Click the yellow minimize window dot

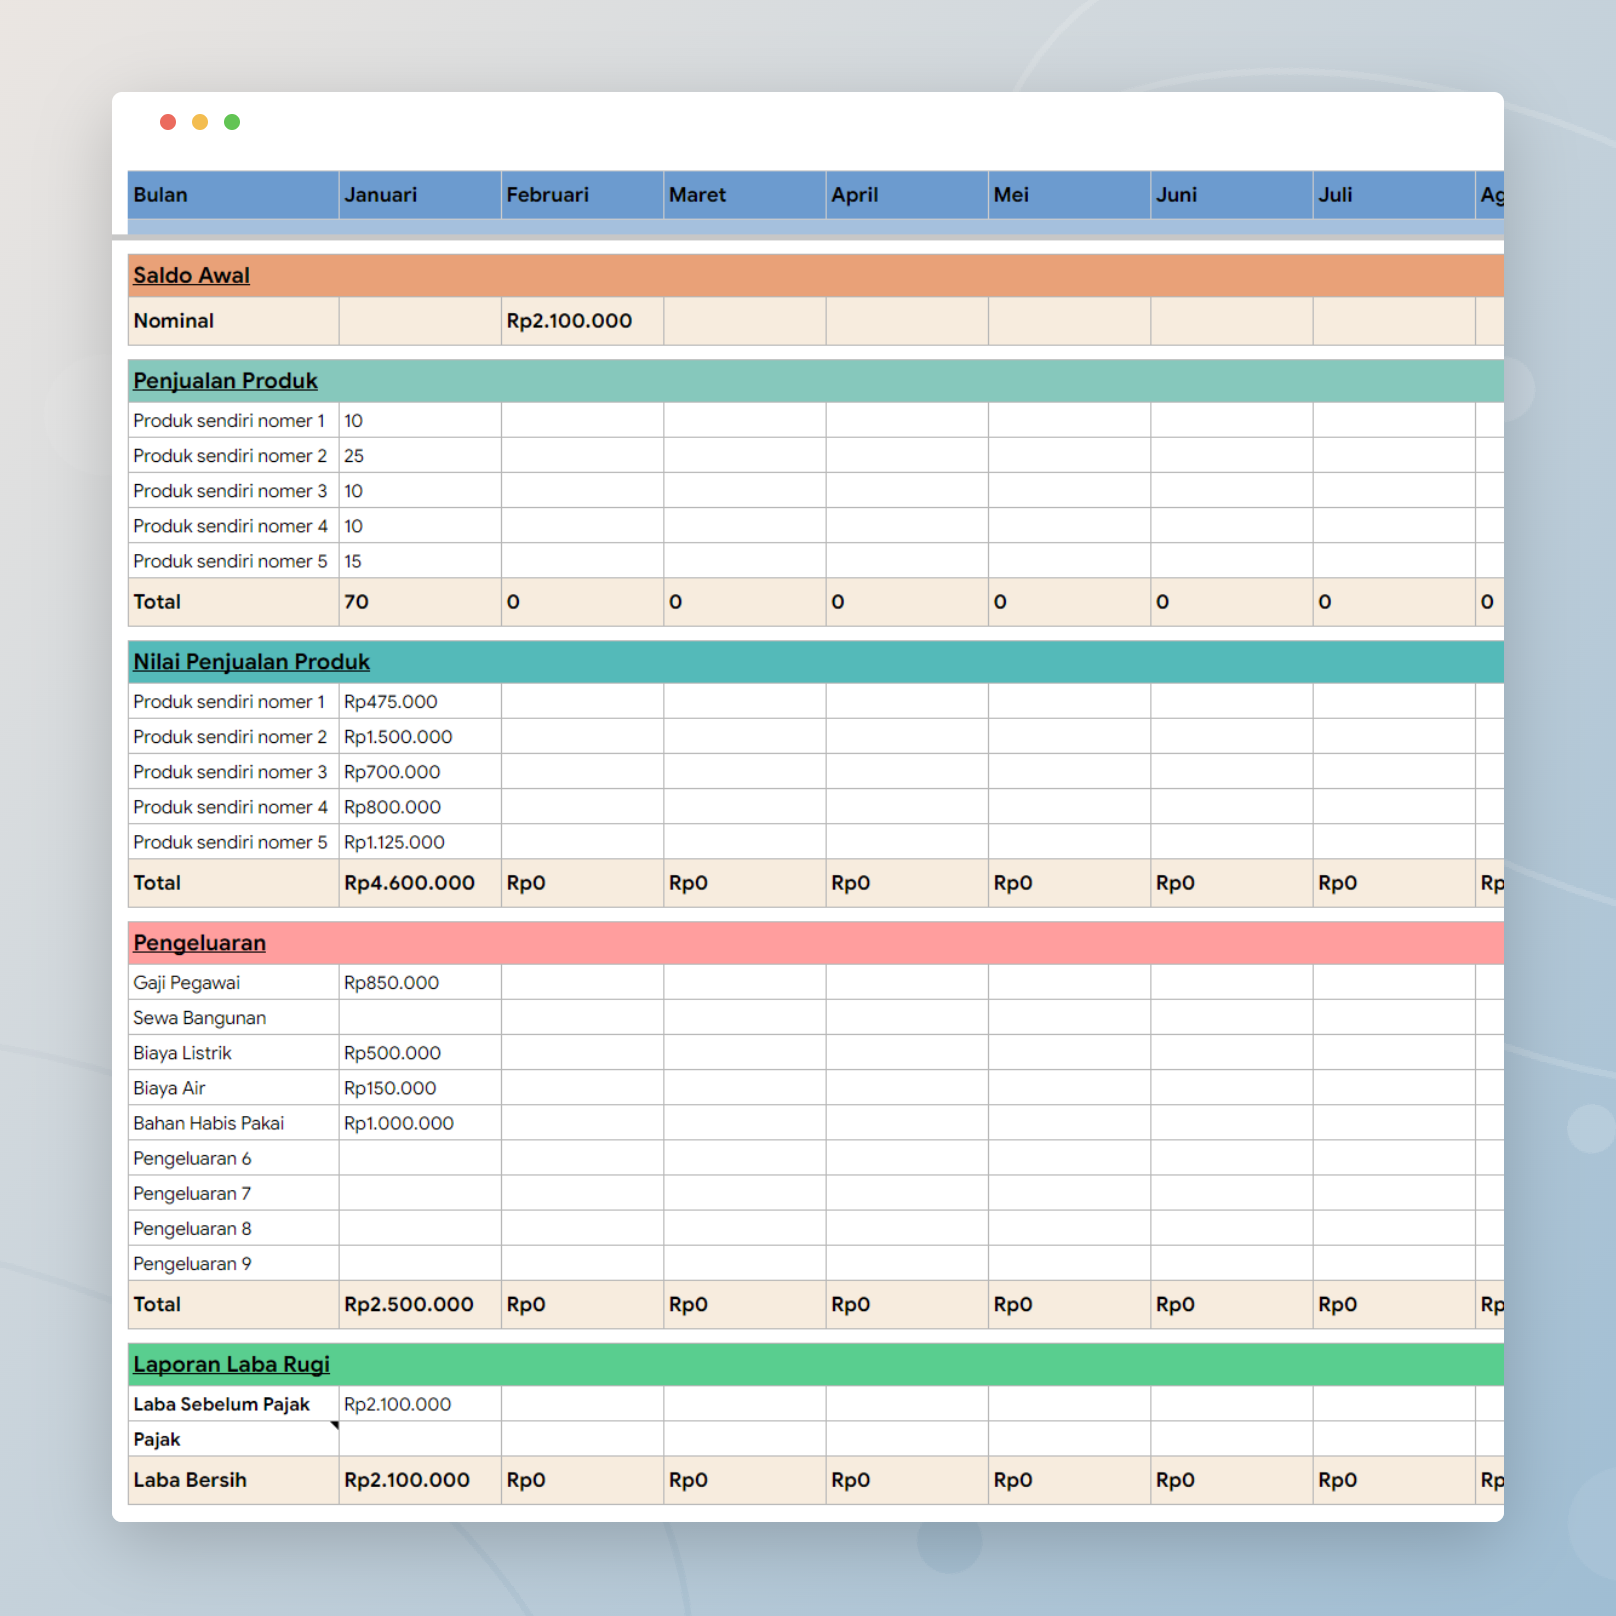[200, 122]
